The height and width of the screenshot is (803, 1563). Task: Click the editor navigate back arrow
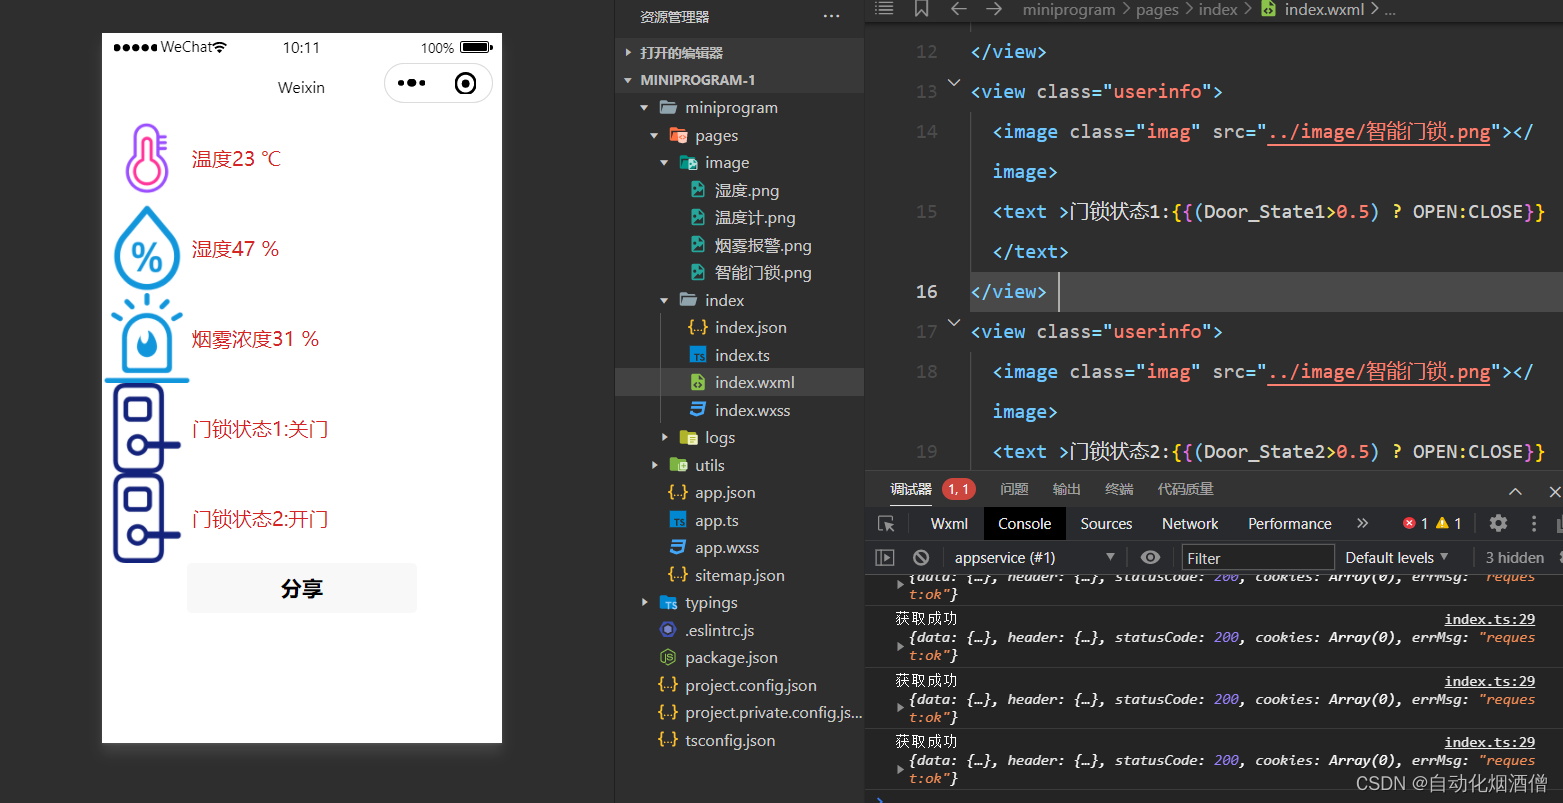(x=958, y=9)
